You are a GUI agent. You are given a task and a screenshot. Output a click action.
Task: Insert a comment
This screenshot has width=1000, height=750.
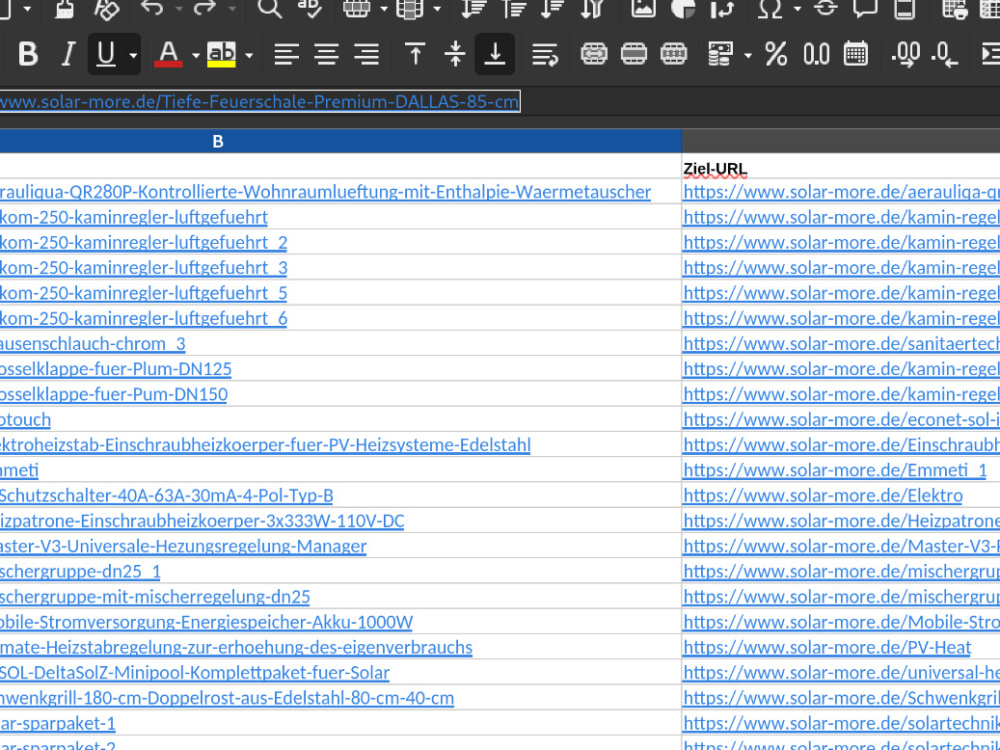(x=865, y=9)
